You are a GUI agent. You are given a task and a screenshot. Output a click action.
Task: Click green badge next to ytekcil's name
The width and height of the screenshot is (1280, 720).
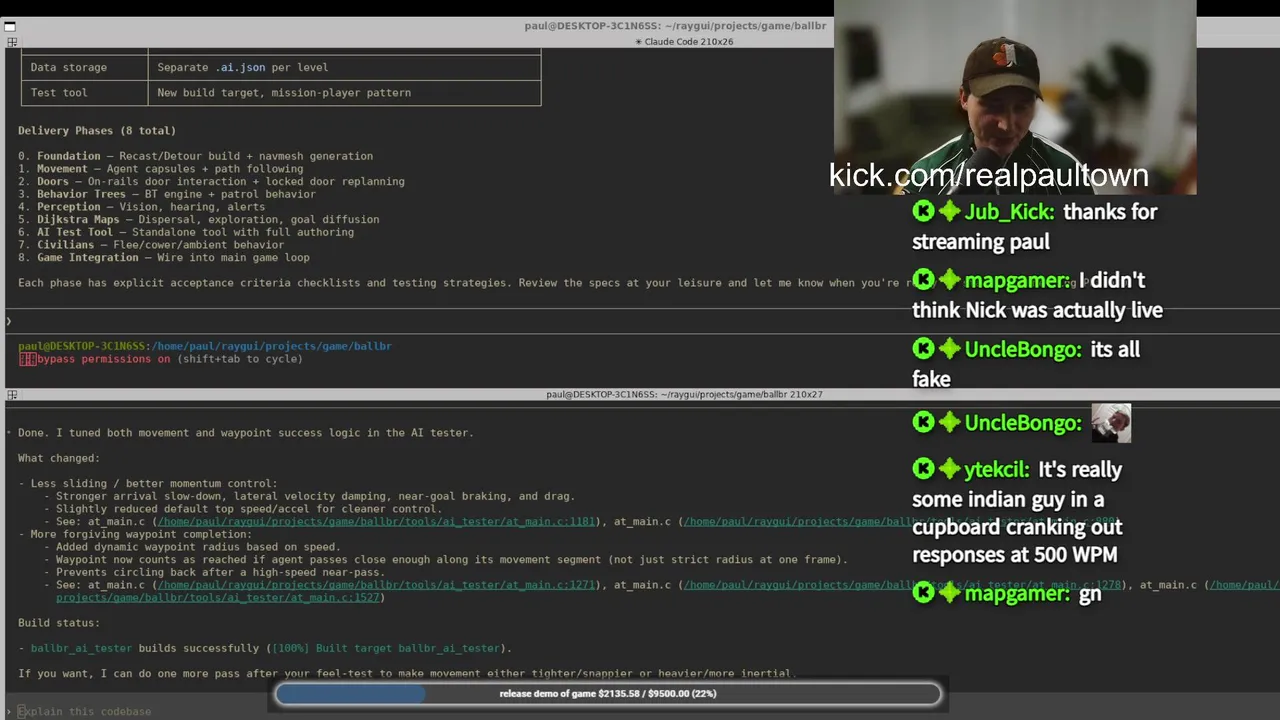[x=949, y=469]
